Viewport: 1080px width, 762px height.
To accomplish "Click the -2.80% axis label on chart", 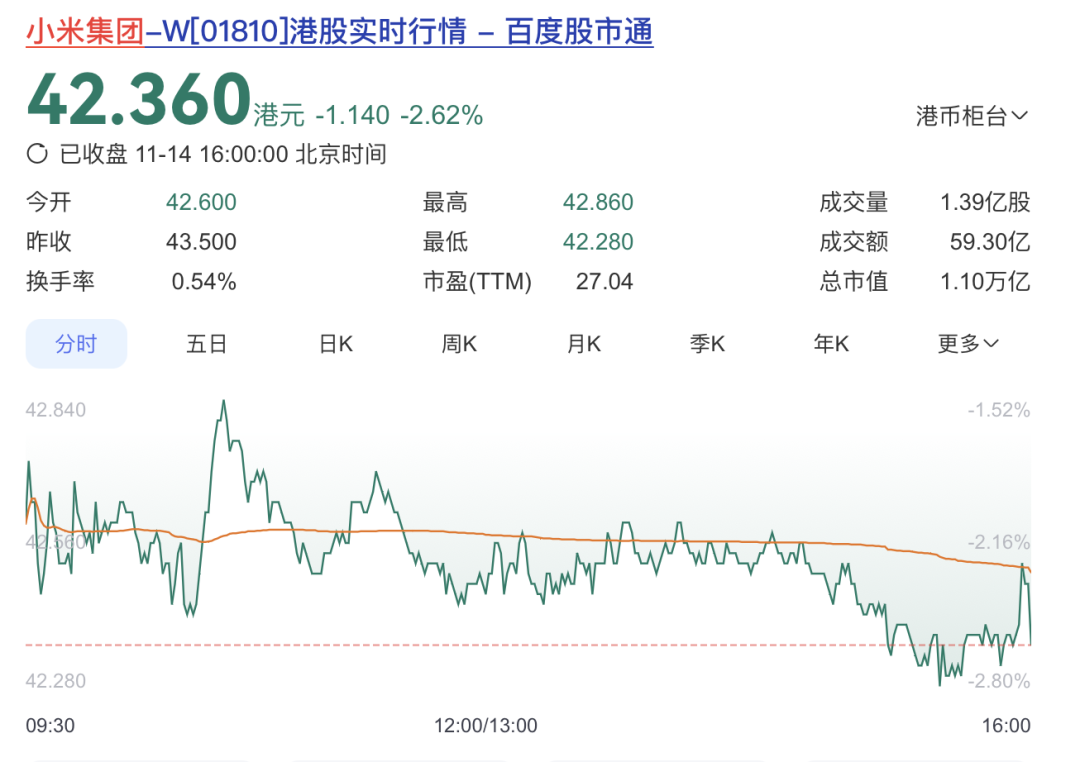I will [x=999, y=681].
